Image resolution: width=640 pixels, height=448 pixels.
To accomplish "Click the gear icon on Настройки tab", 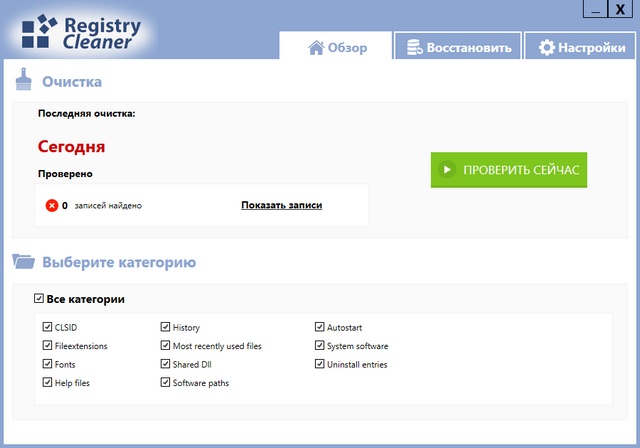I will 546,47.
